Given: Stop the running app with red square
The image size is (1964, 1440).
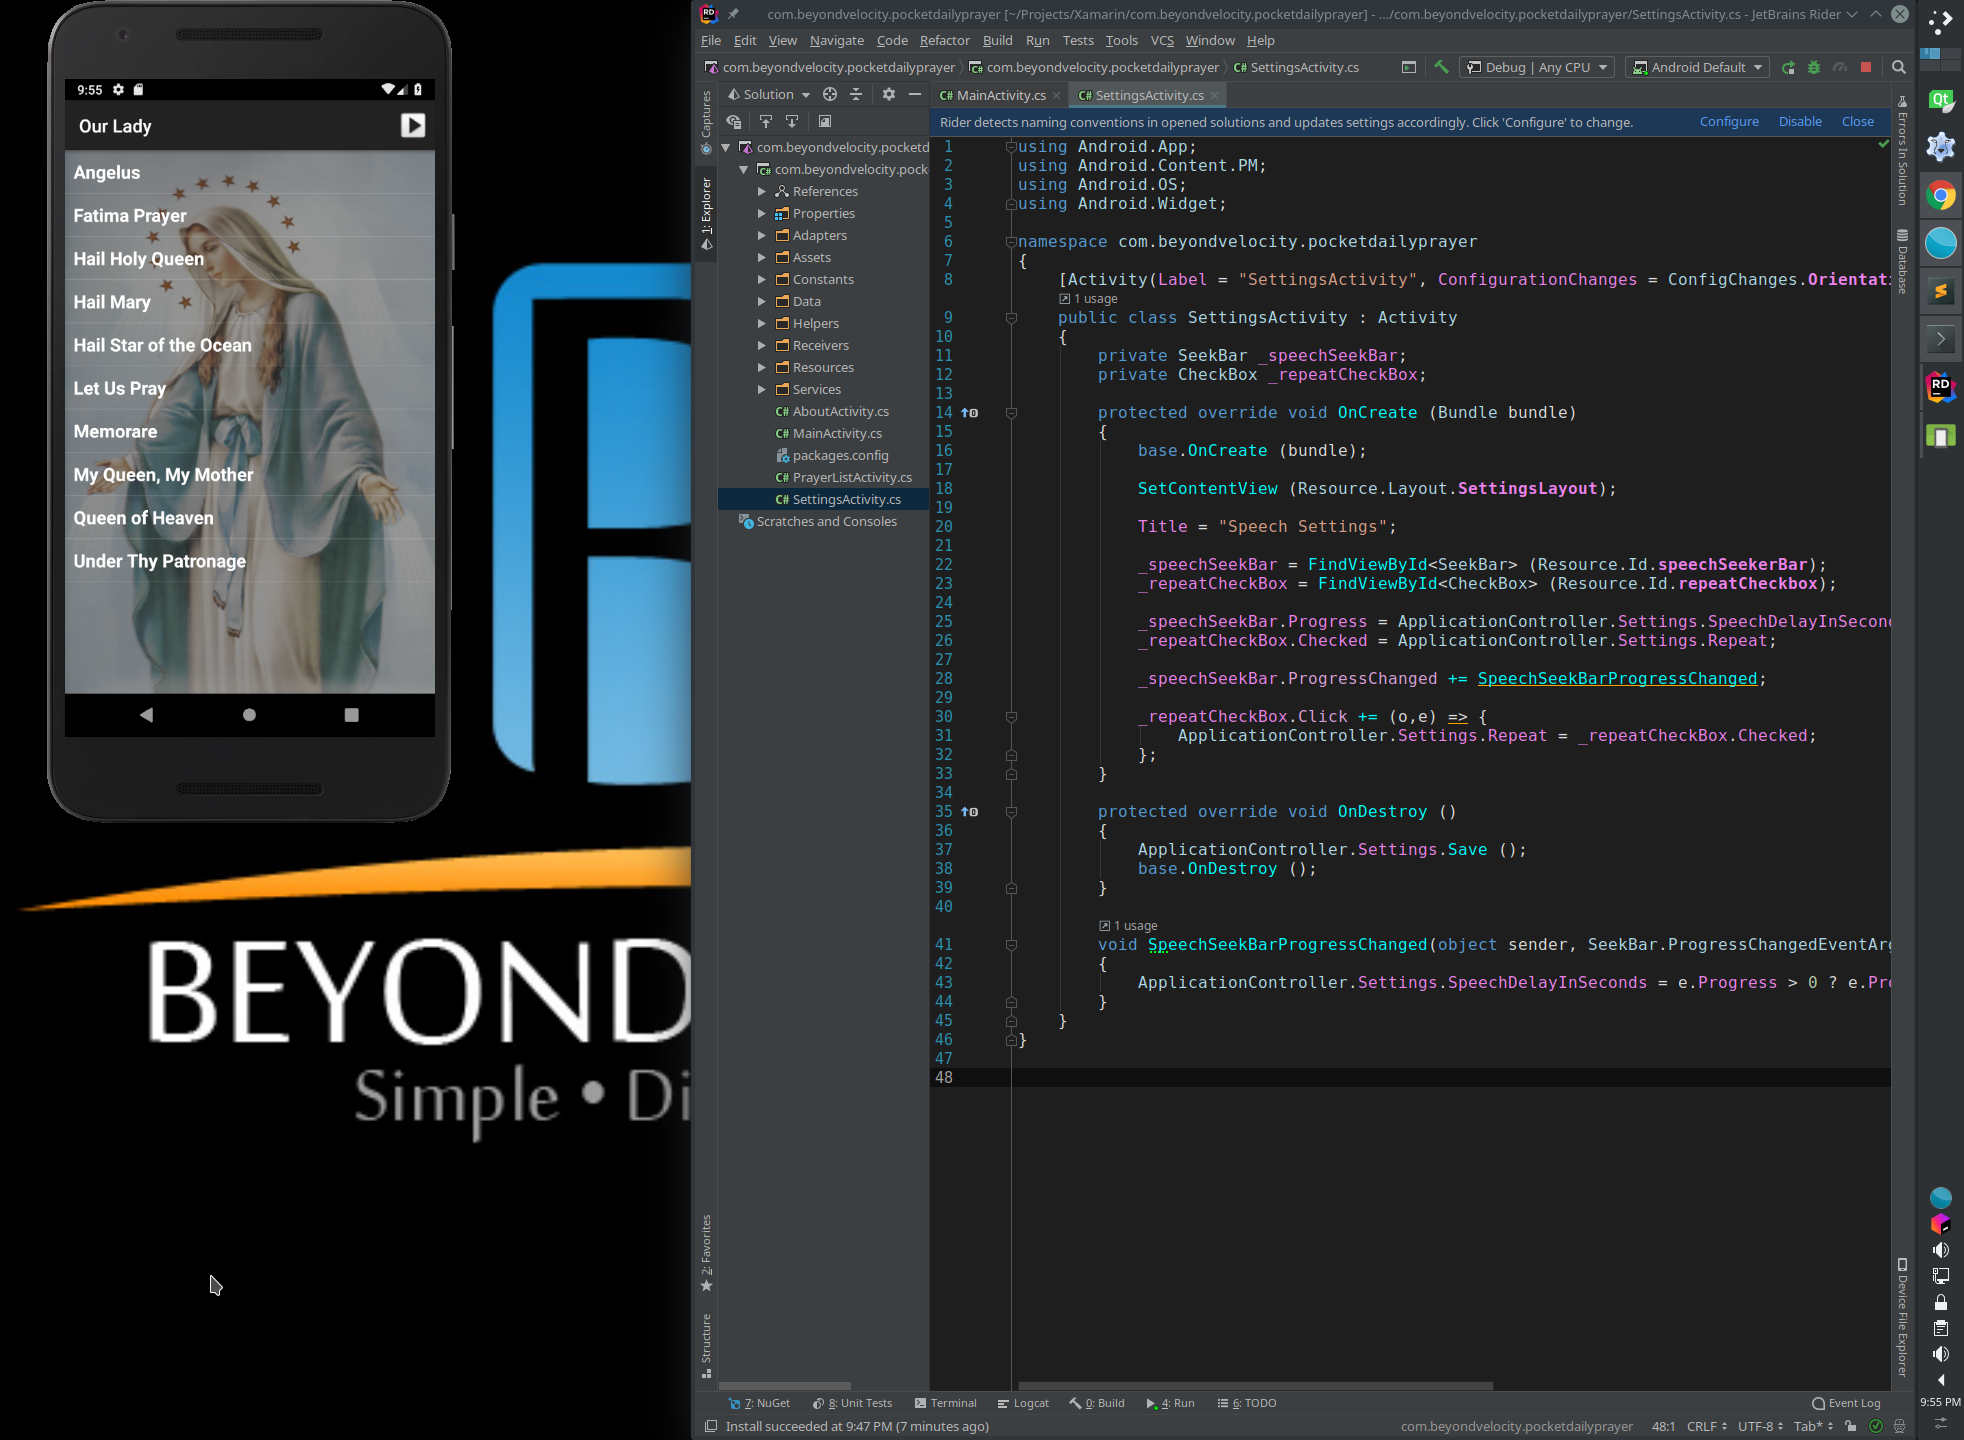Looking at the screenshot, I should tap(1866, 67).
